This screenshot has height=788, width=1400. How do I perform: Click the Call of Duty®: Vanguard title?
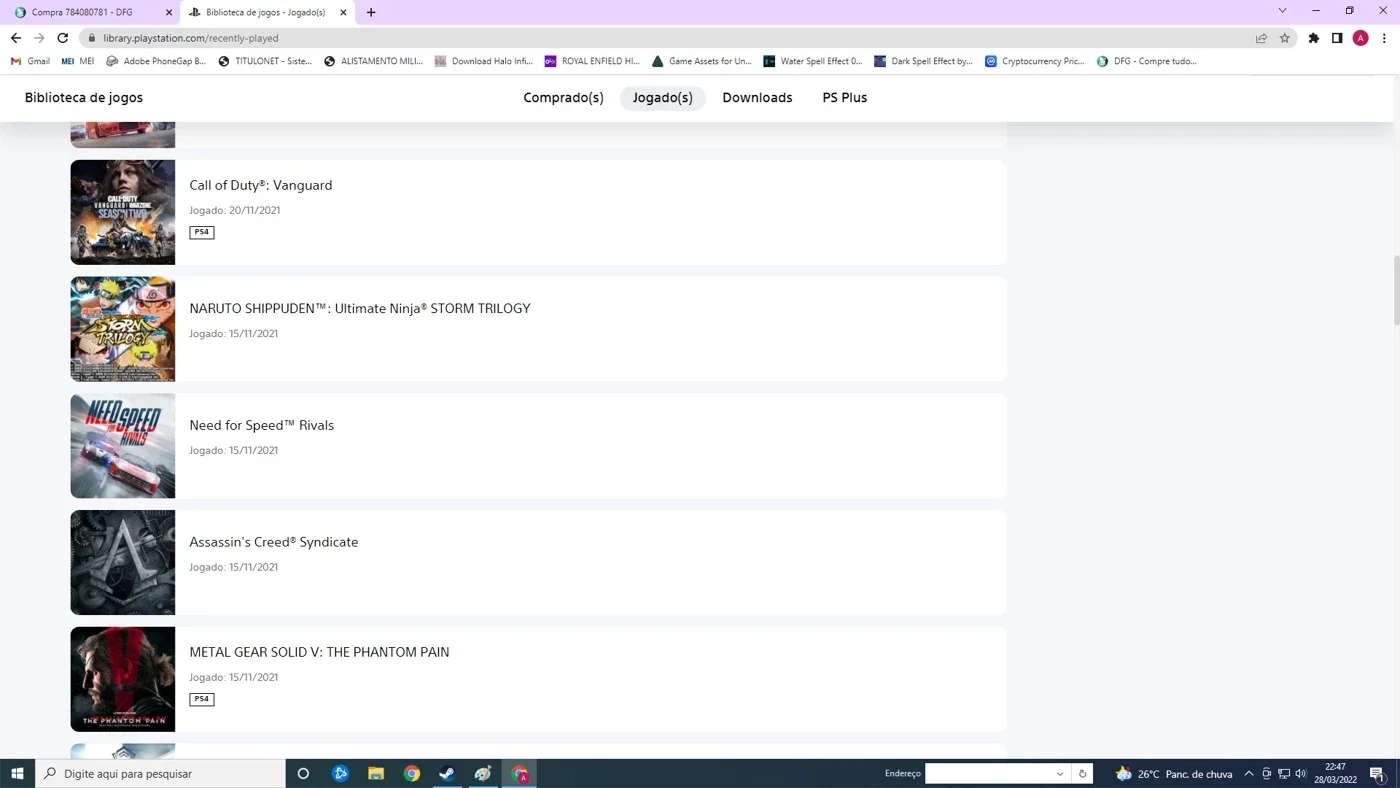click(x=261, y=185)
